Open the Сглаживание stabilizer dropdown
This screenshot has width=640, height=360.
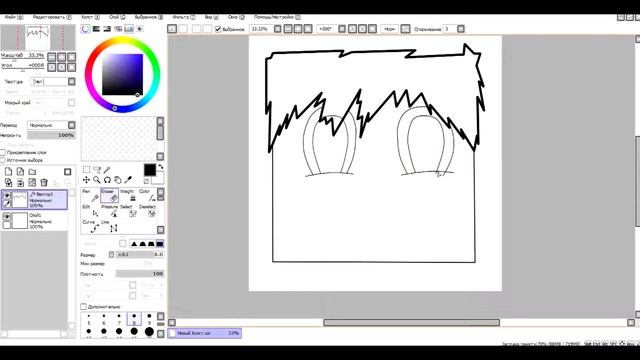click(461, 29)
